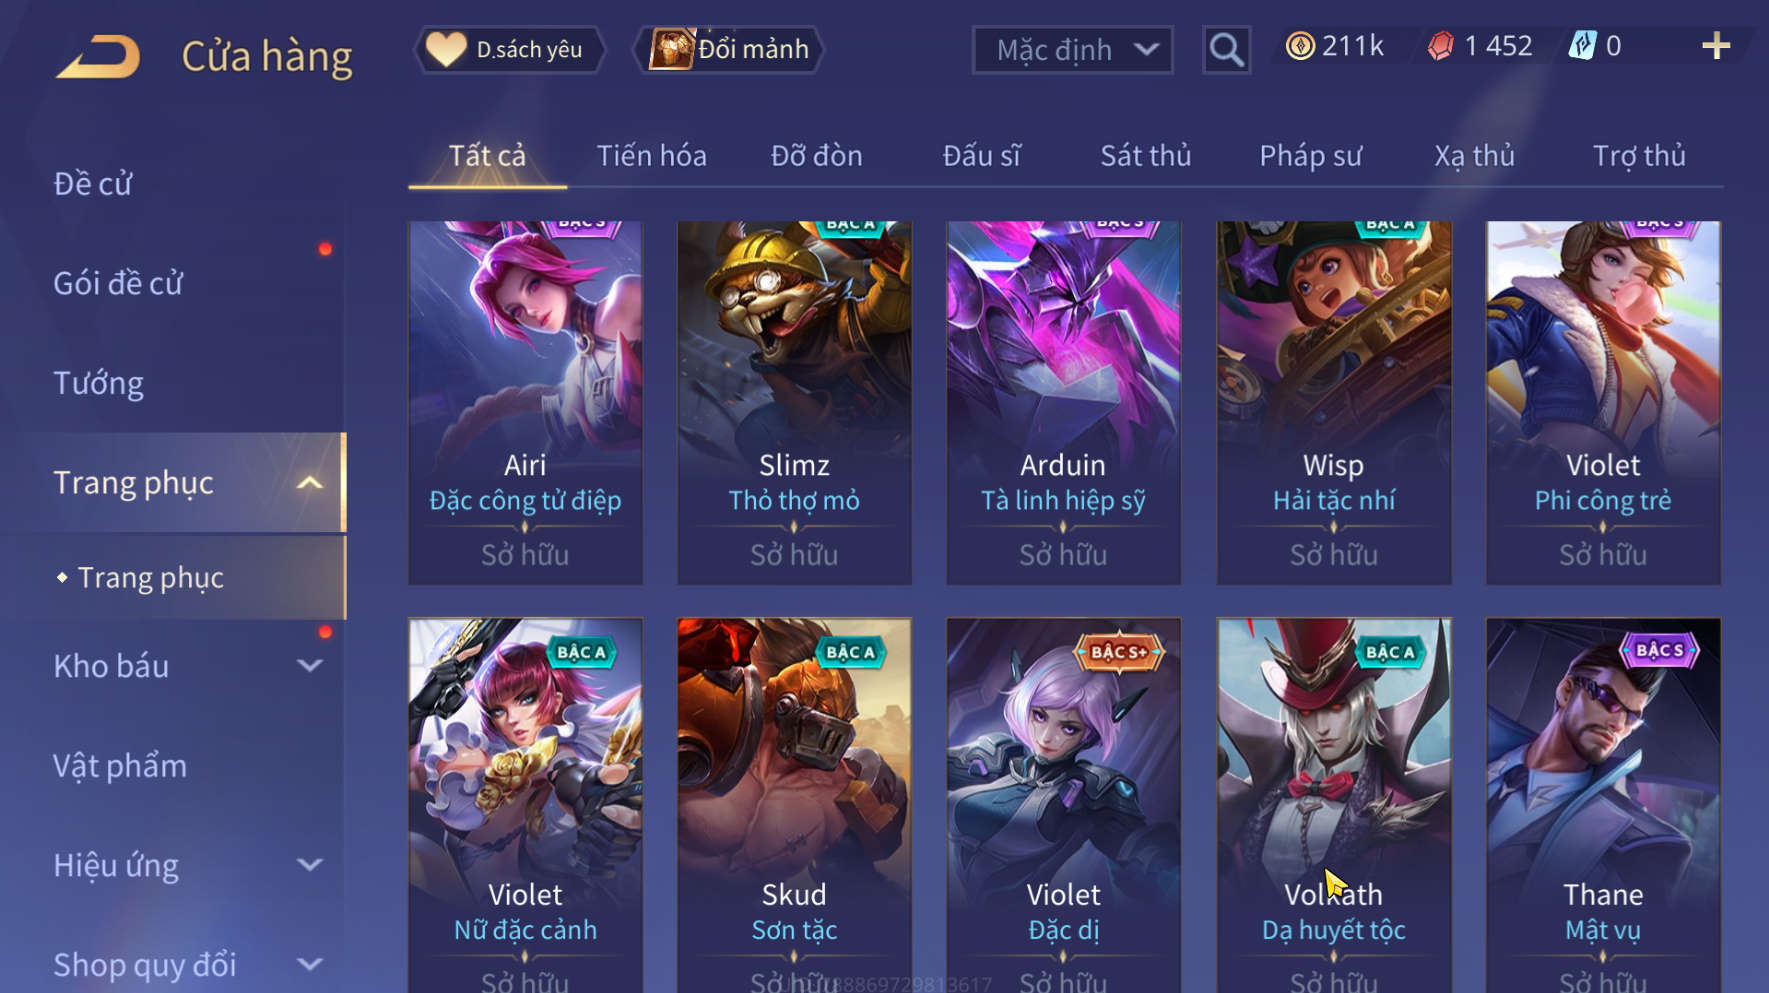Expand the Kho báu sidebar section
Screen dimensions: 1769x993
(x=310, y=666)
